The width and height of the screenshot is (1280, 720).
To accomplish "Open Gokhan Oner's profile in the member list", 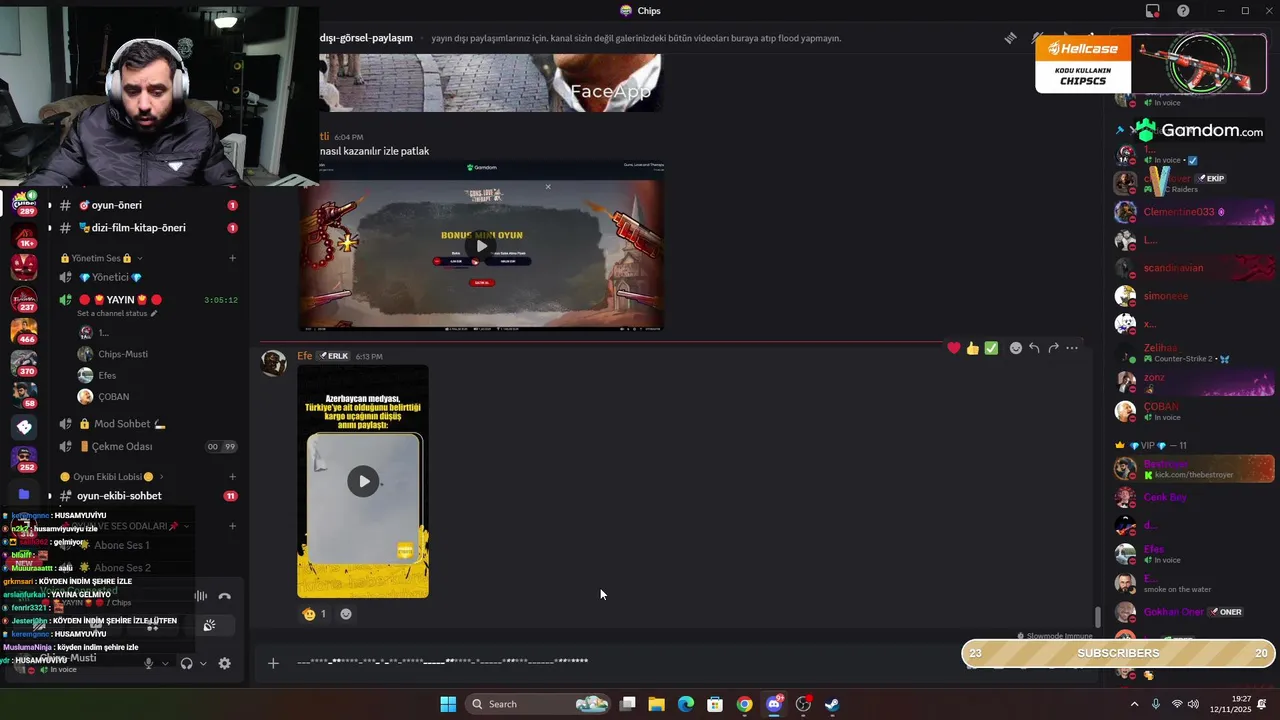I will (1194, 612).
